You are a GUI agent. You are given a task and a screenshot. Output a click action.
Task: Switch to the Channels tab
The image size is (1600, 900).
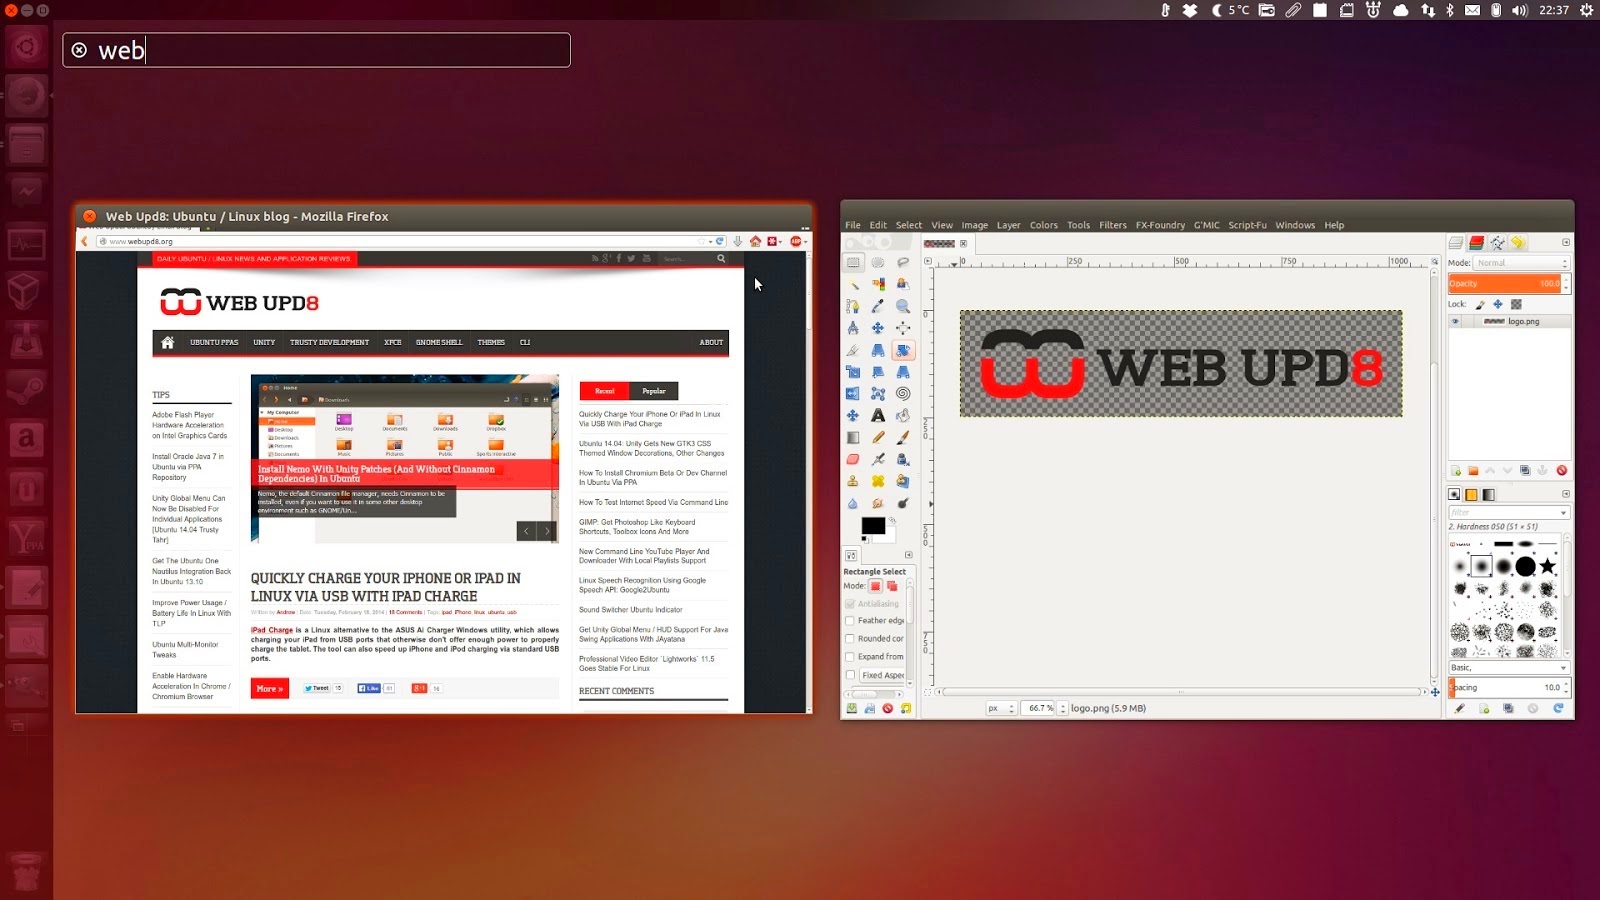tap(1477, 243)
